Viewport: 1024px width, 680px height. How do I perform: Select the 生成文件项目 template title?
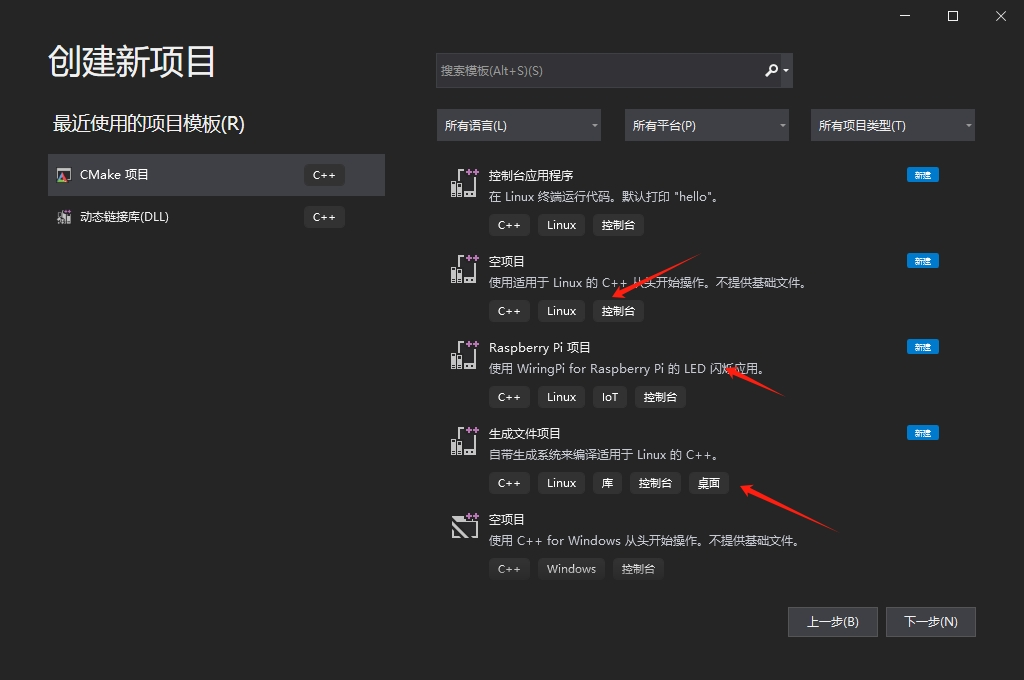point(524,434)
